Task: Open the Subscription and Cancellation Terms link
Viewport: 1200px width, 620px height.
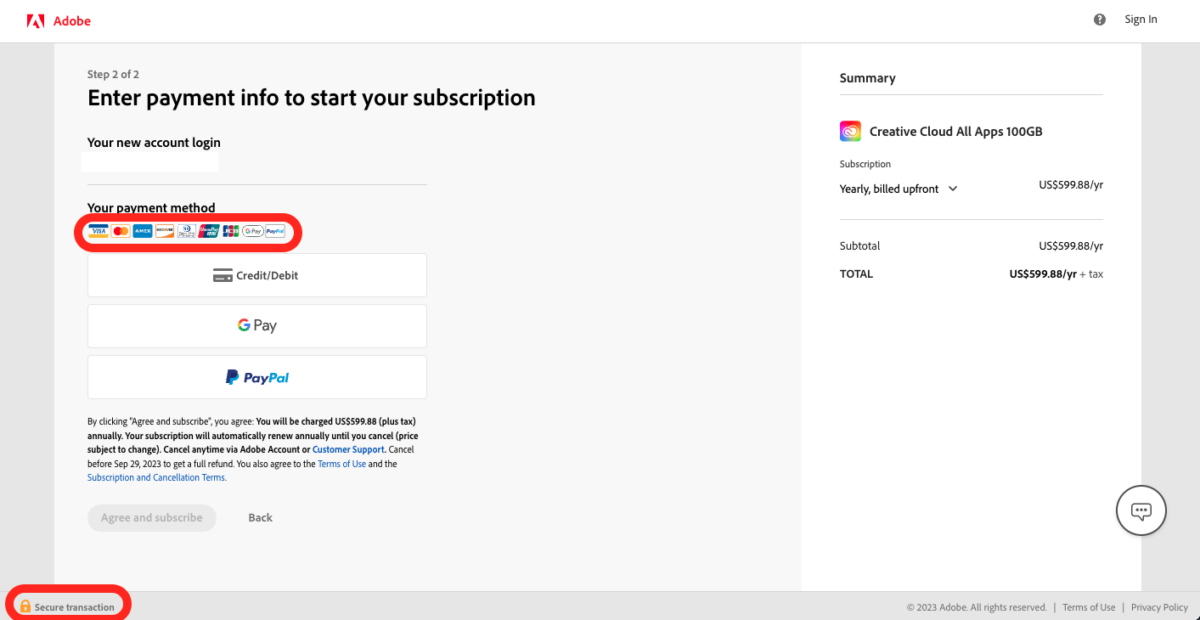Action: click(x=155, y=477)
